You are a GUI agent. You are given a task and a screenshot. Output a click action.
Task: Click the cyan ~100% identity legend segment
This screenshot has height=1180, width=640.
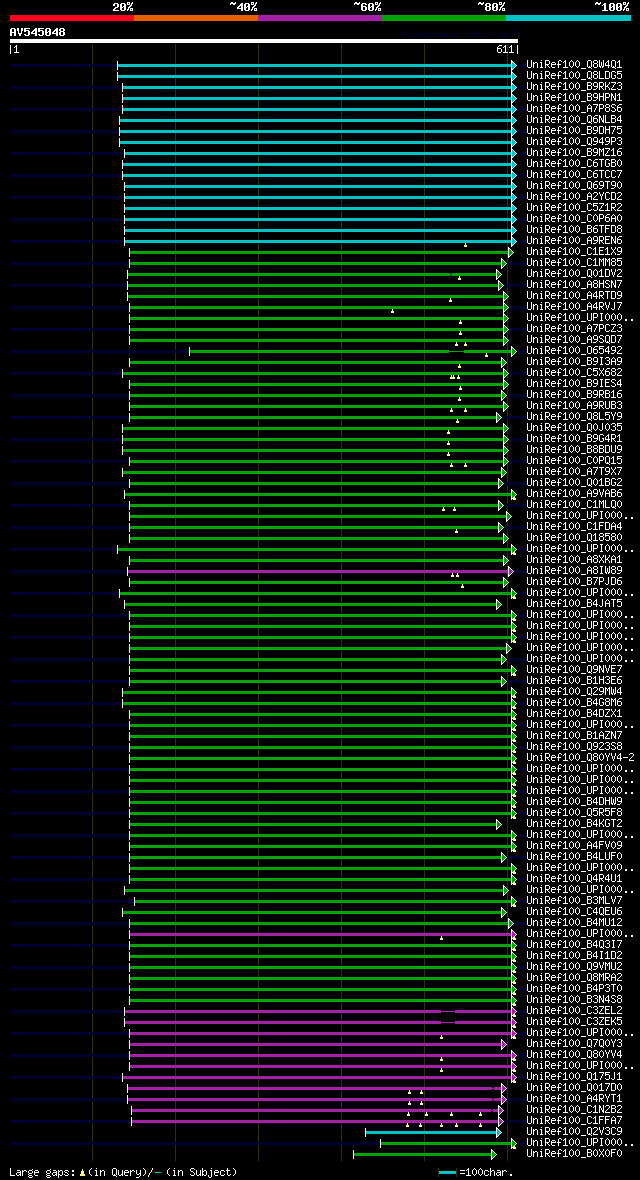coord(568,17)
